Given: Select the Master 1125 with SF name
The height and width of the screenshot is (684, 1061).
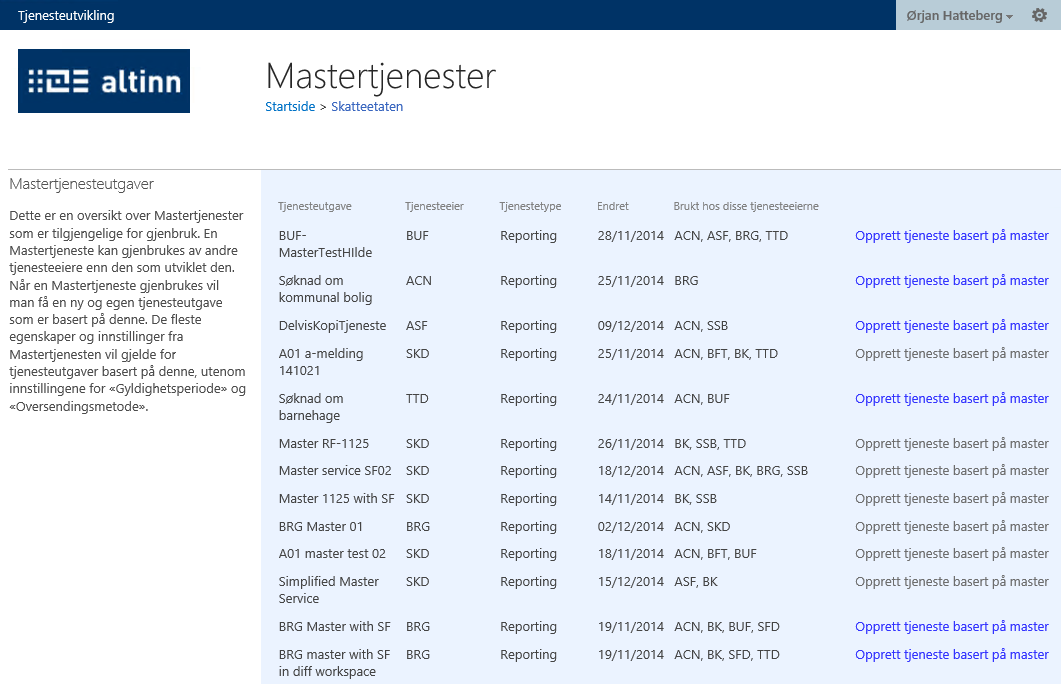Looking at the screenshot, I should 336,499.
